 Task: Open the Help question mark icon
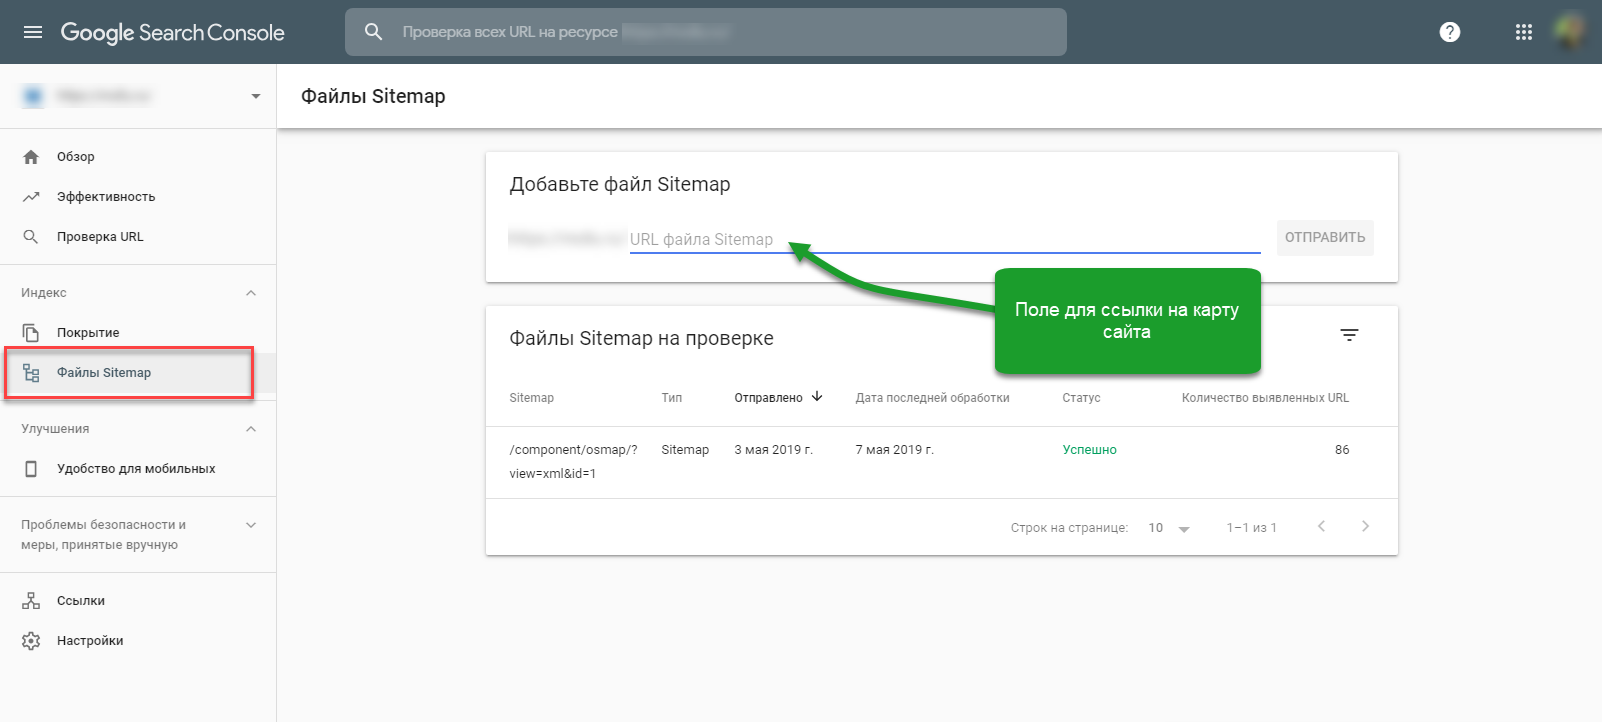(1450, 32)
